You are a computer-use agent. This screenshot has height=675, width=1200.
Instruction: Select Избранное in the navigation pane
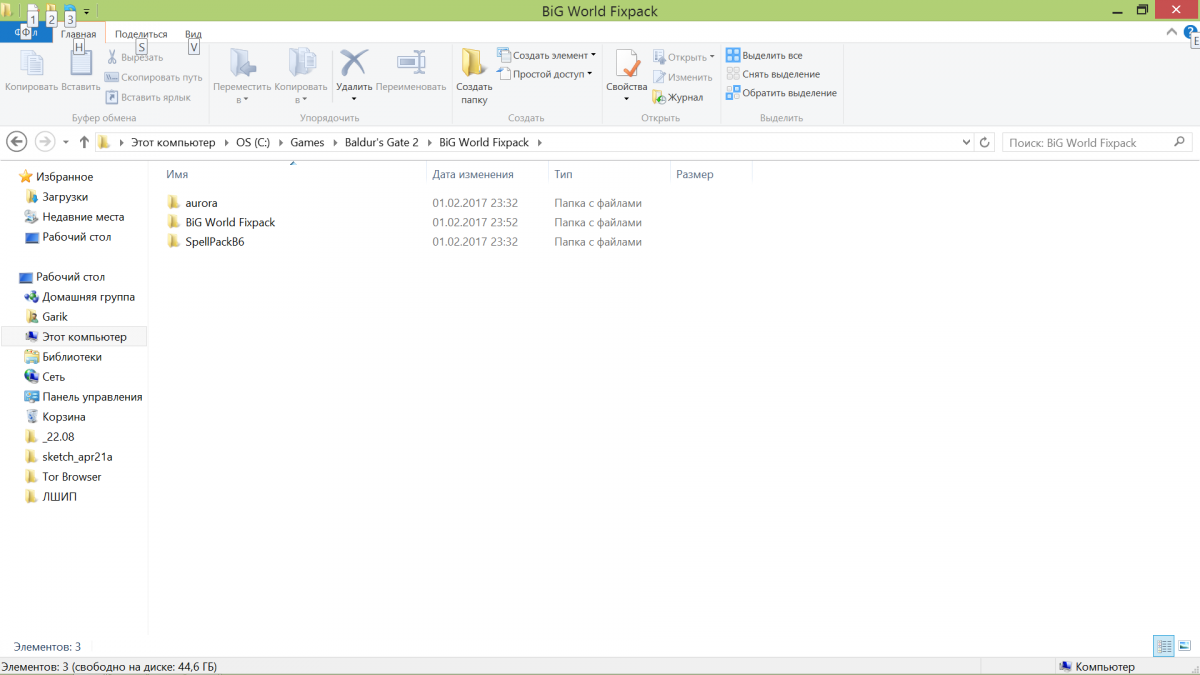coord(64,177)
